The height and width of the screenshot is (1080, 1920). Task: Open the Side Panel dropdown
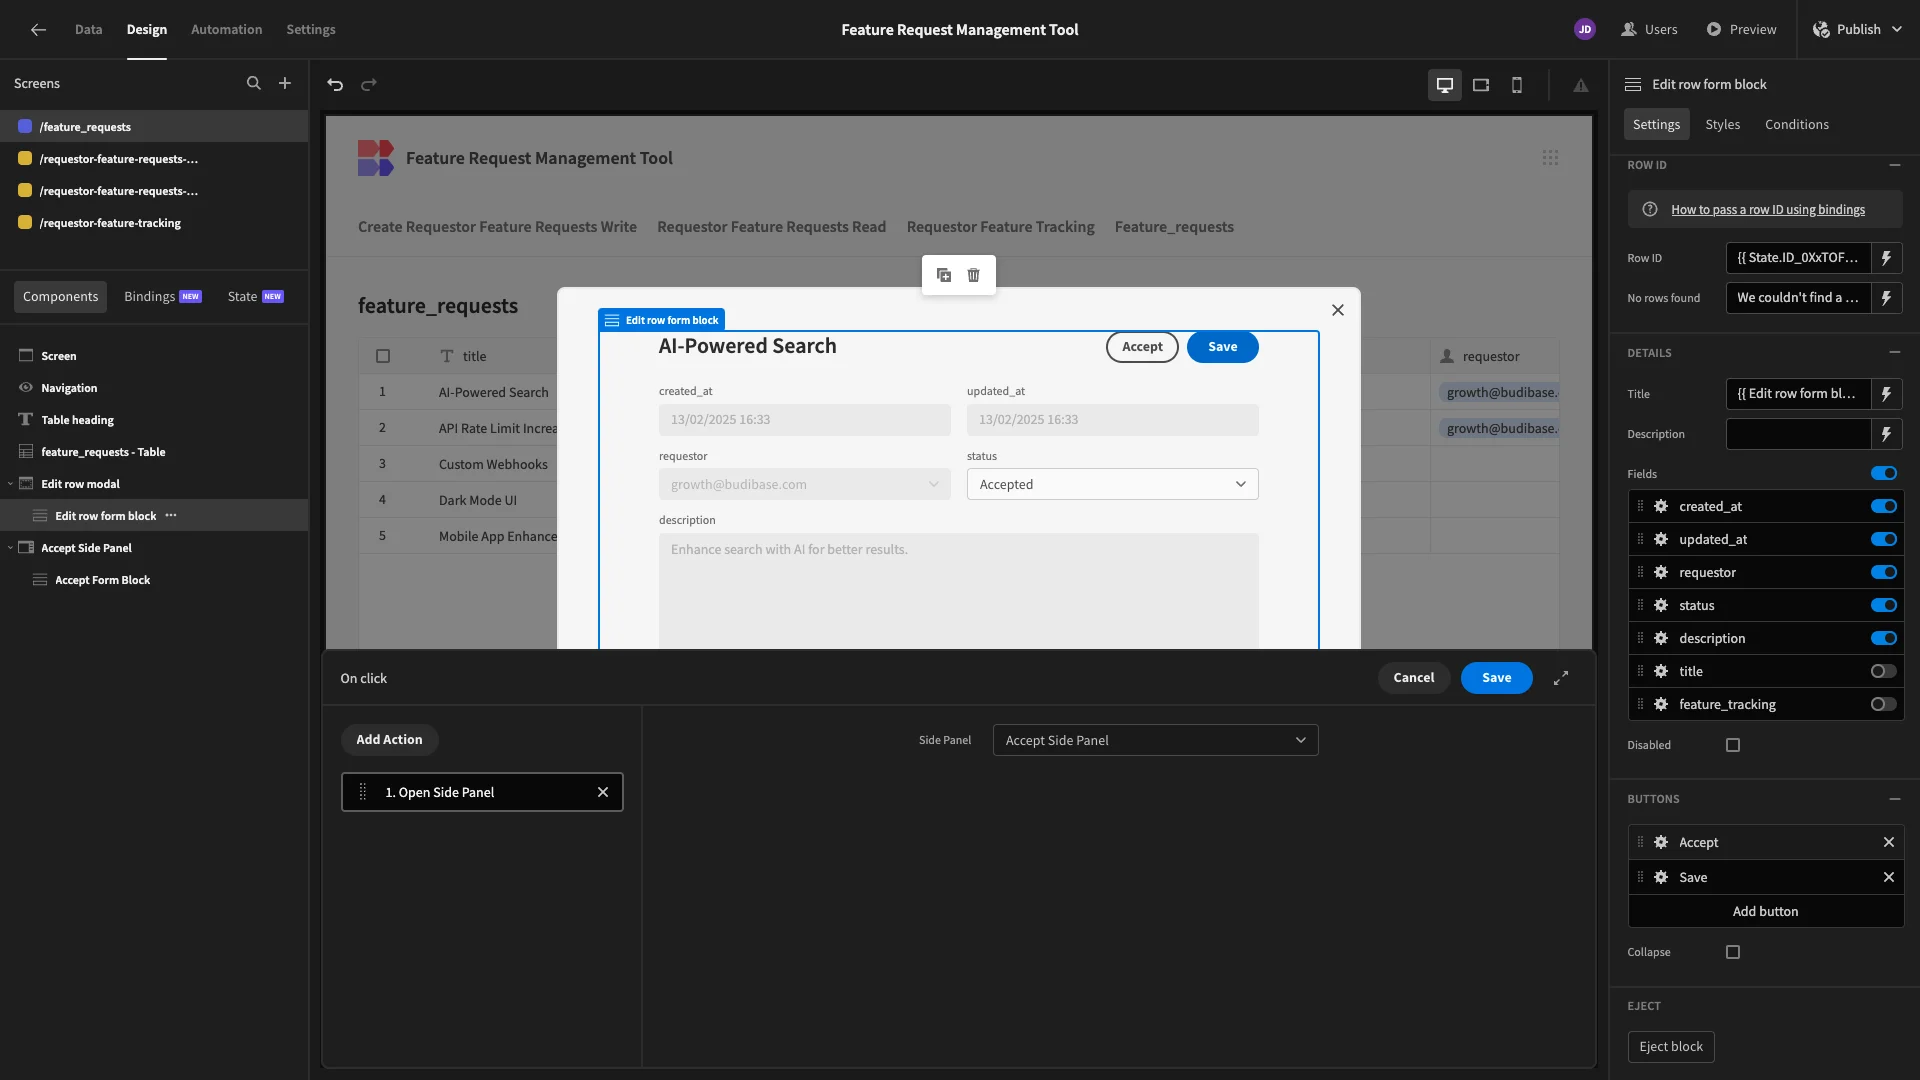1155,740
